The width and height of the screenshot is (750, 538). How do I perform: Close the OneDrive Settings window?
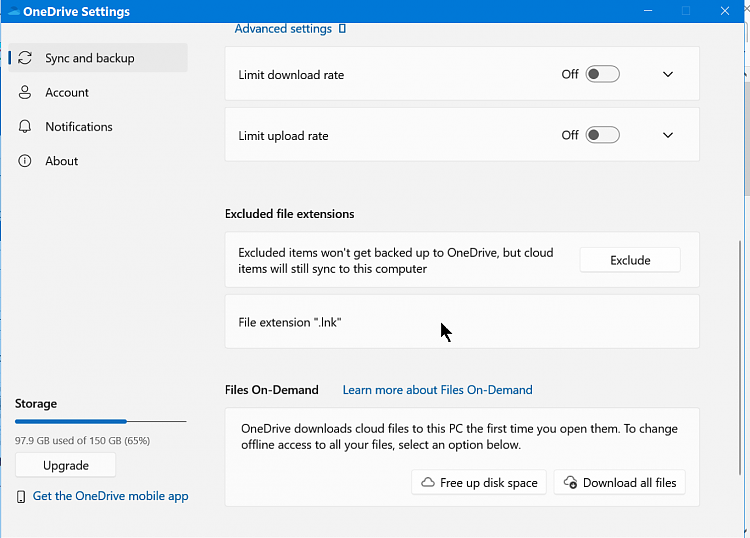[724, 12]
